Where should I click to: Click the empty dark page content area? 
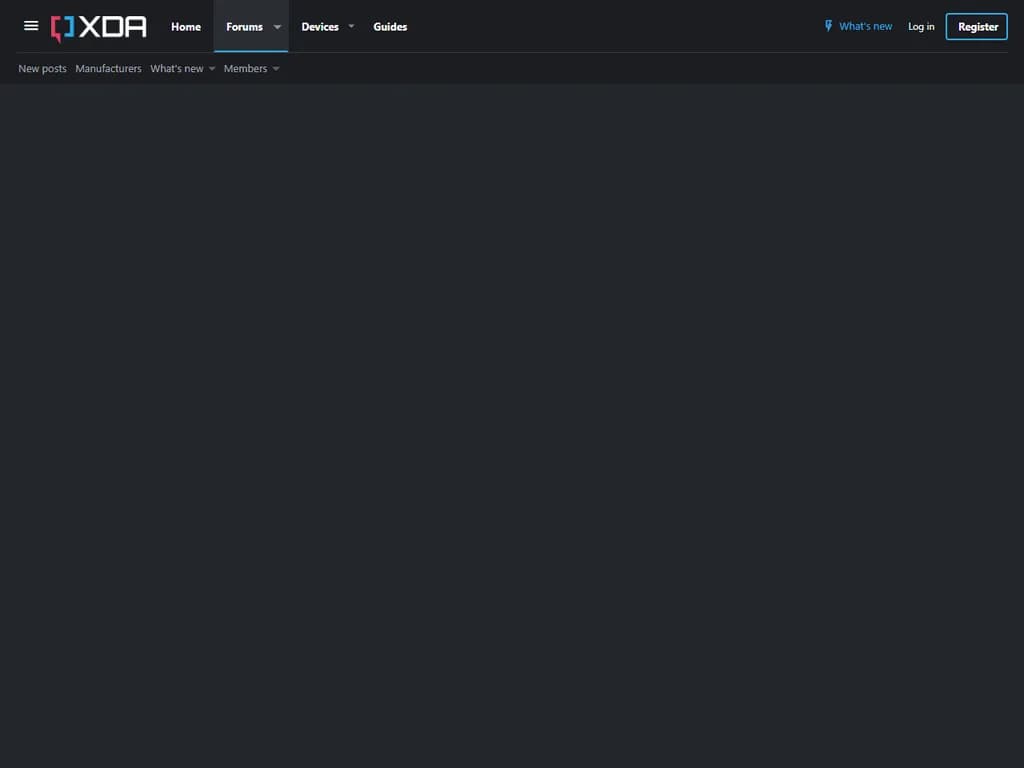[512, 424]
